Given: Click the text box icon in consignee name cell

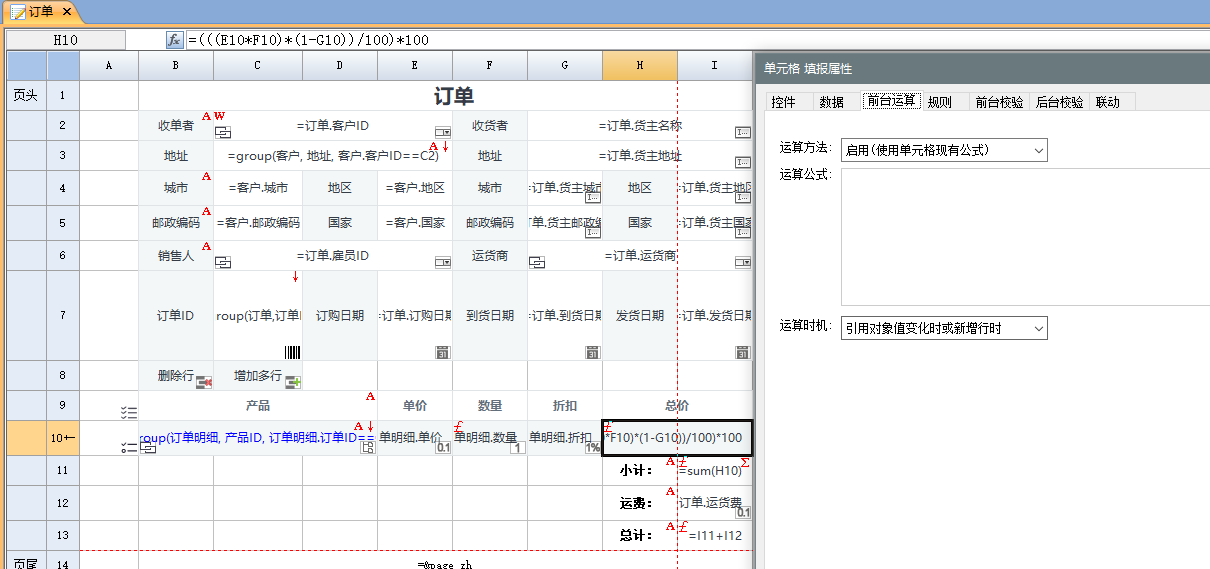Looking at the screenshot, I should click(742, 132).
